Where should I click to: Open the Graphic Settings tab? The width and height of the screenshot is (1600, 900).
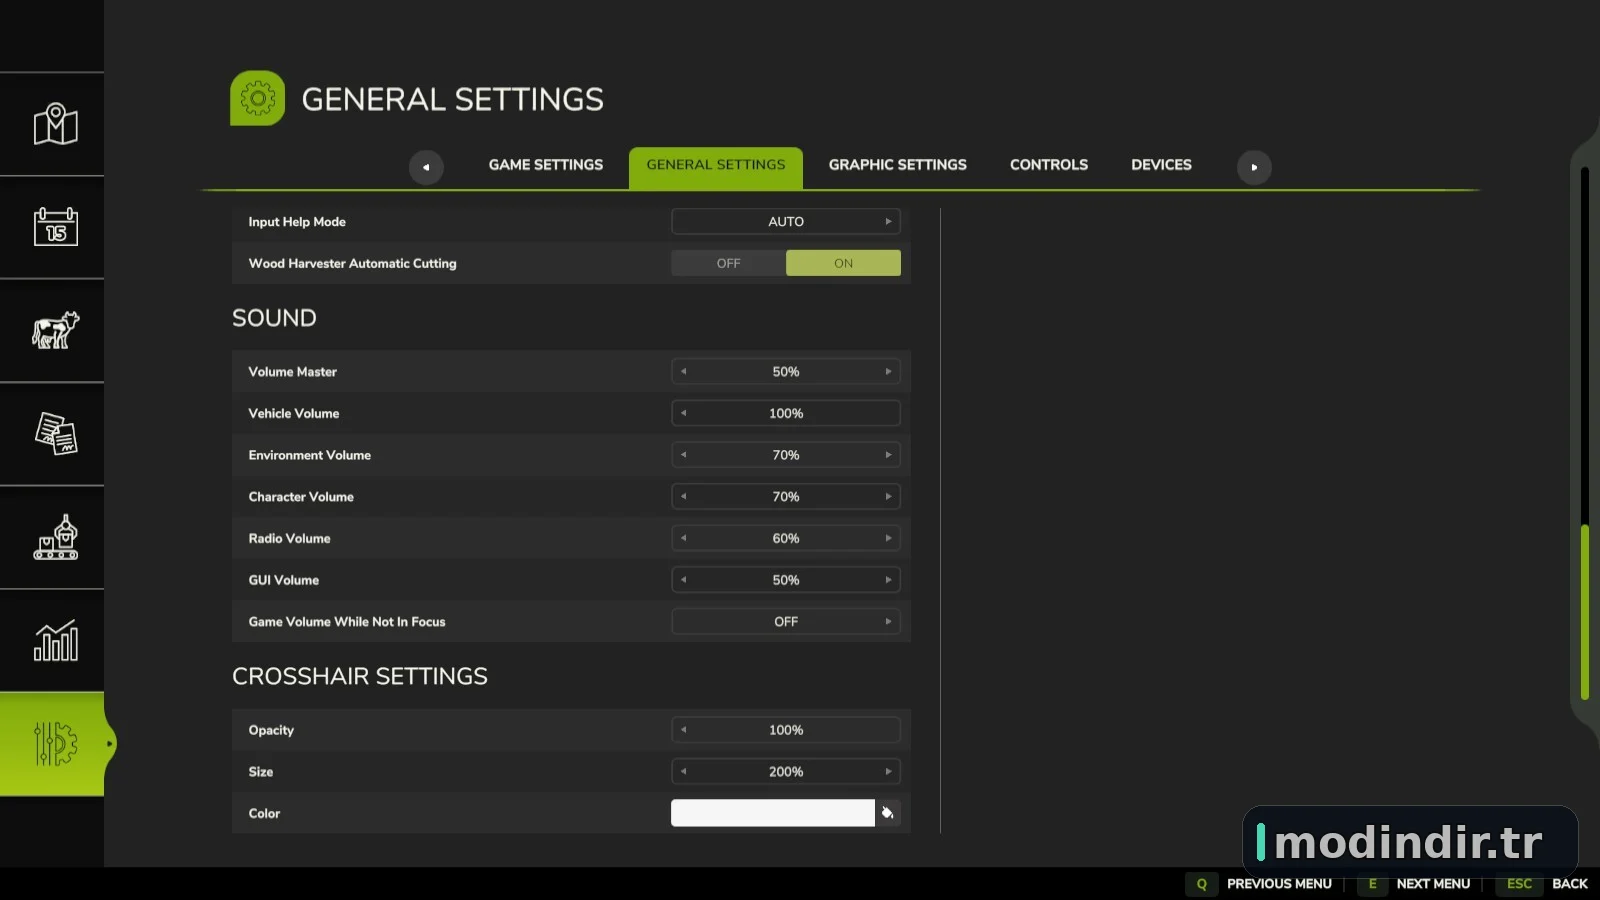pos(898,165)
